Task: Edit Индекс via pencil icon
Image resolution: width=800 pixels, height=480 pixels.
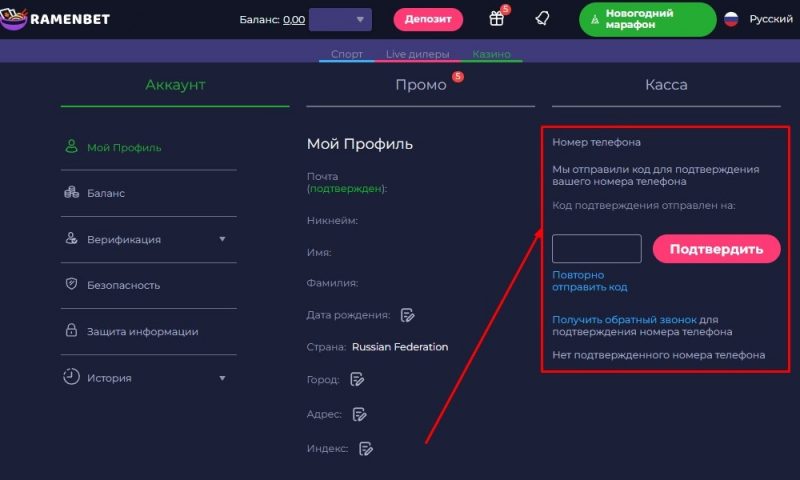Action: 366,449
